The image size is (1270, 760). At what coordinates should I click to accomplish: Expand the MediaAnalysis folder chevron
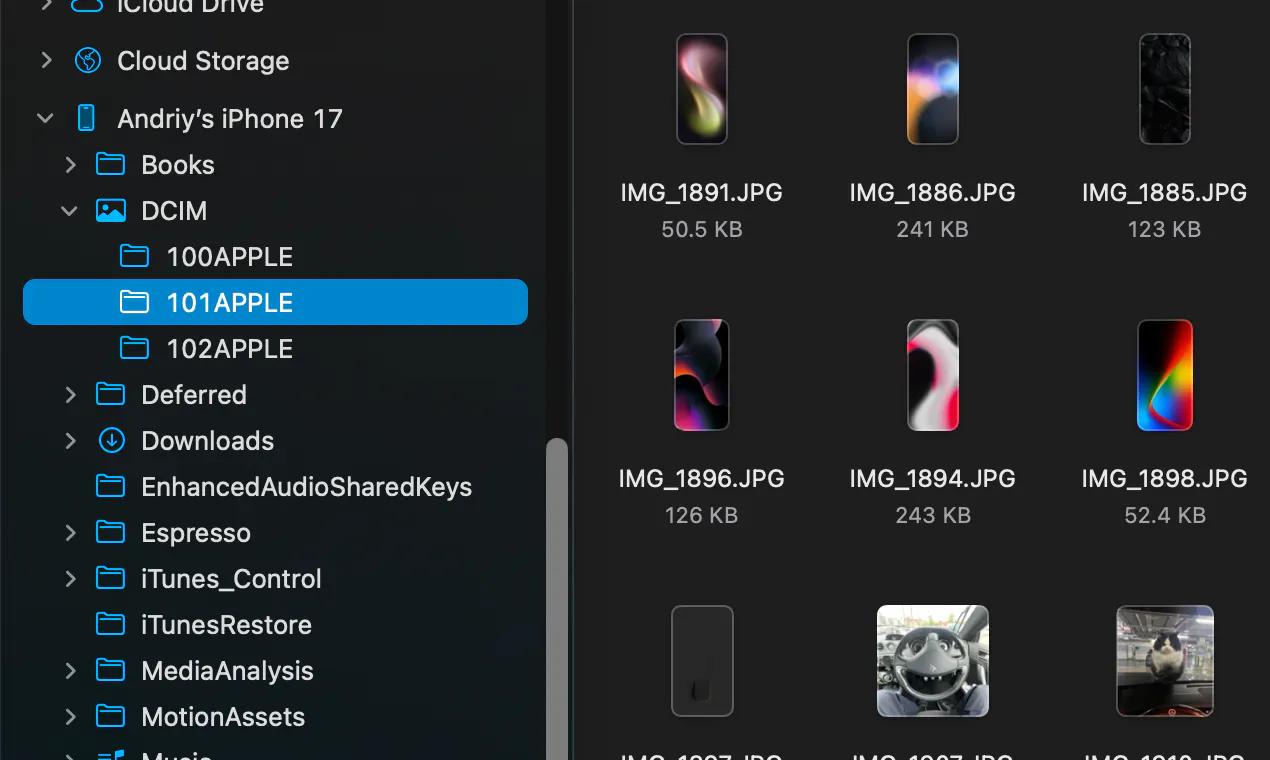pos(70,671)
